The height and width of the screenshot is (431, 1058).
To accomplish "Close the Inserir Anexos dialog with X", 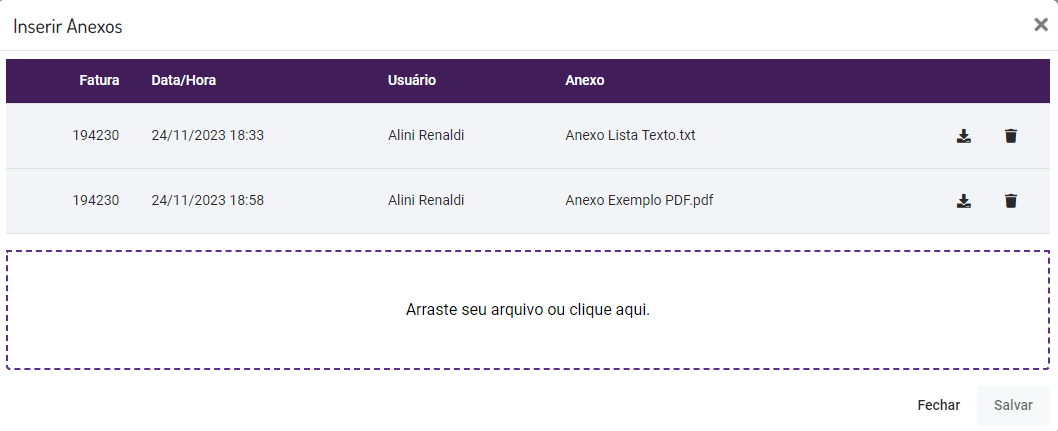I will 1040,25.
